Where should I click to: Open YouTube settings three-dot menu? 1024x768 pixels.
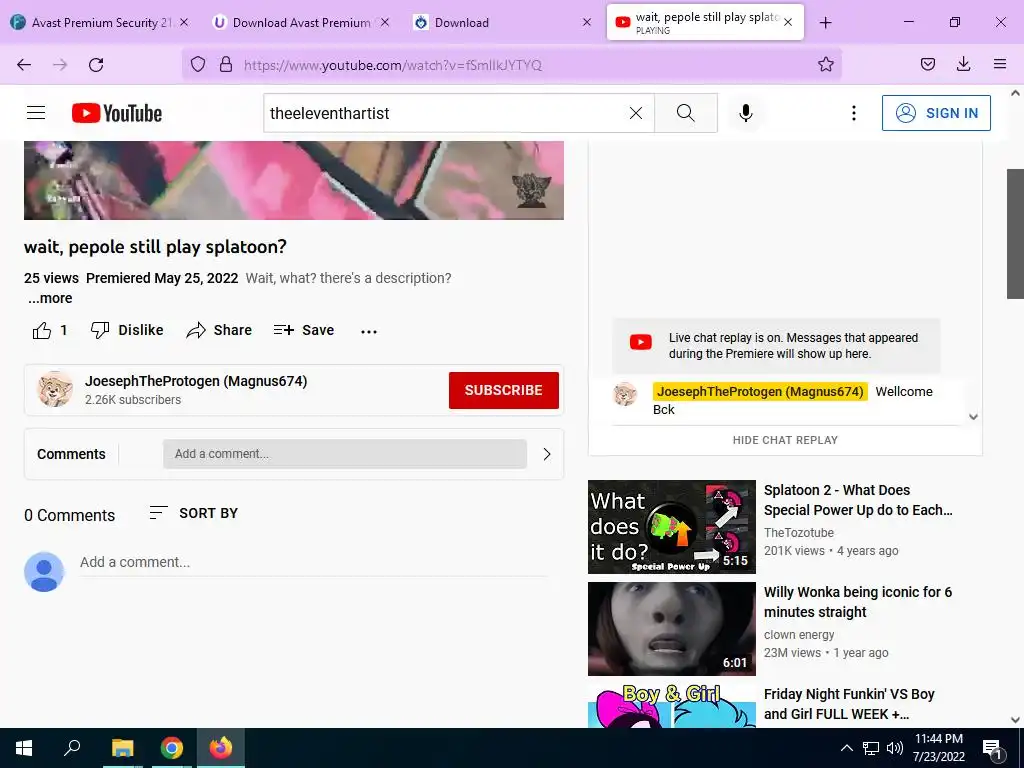854,113
